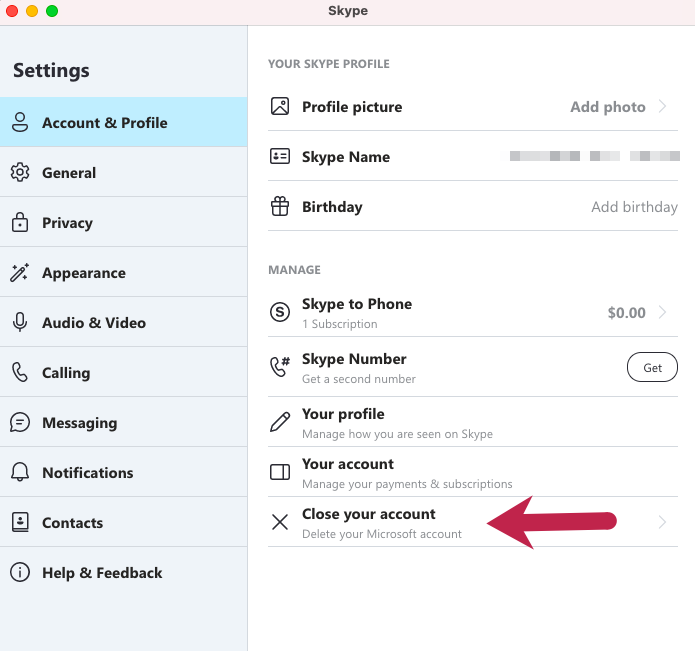
Task: Expand the Profile picture chevron arrow
Action: (x=663, y=106)
